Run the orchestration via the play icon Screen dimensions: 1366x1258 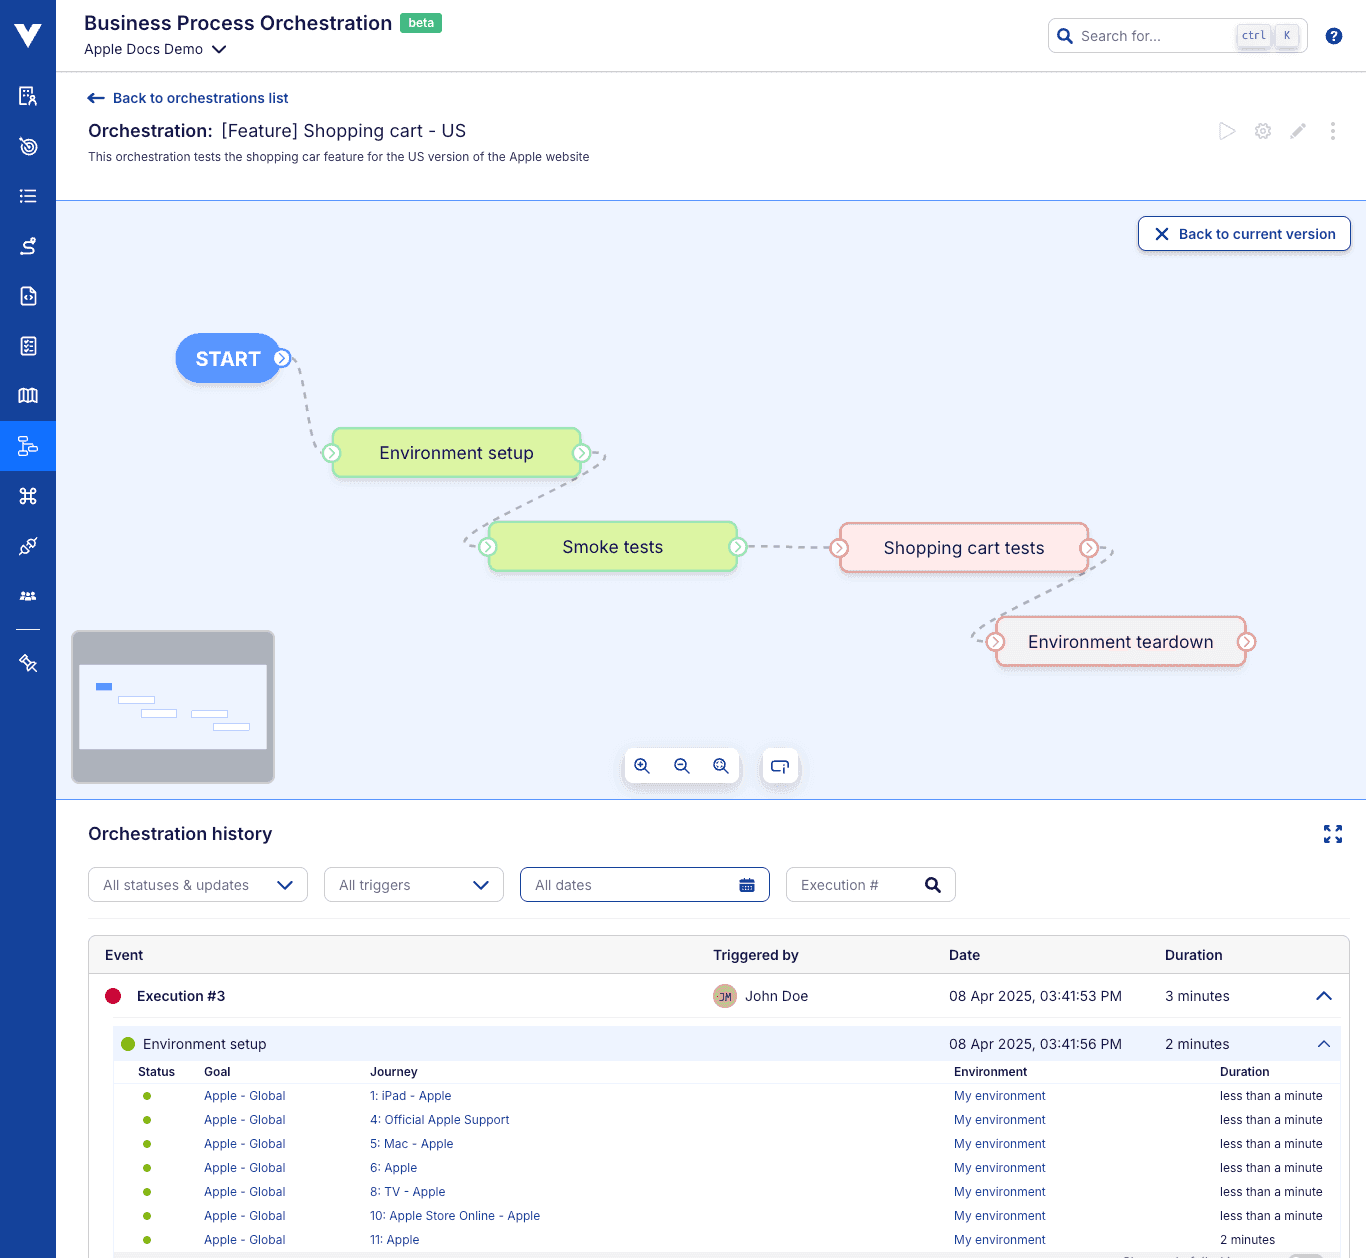(x=1227, y=131)
